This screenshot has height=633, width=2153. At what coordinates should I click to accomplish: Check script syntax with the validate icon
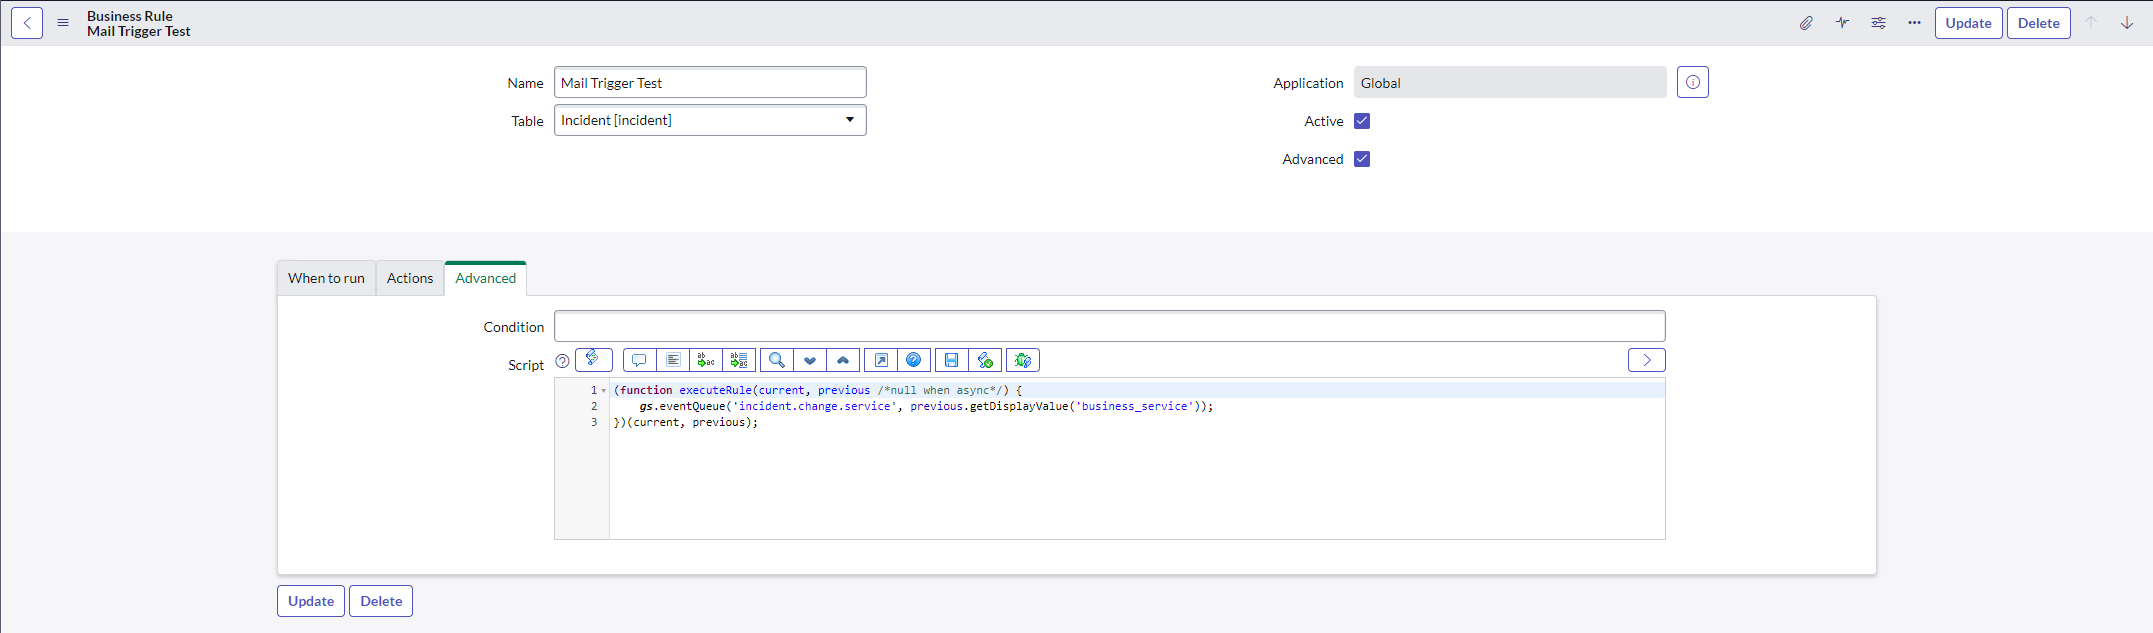point(985,360)
